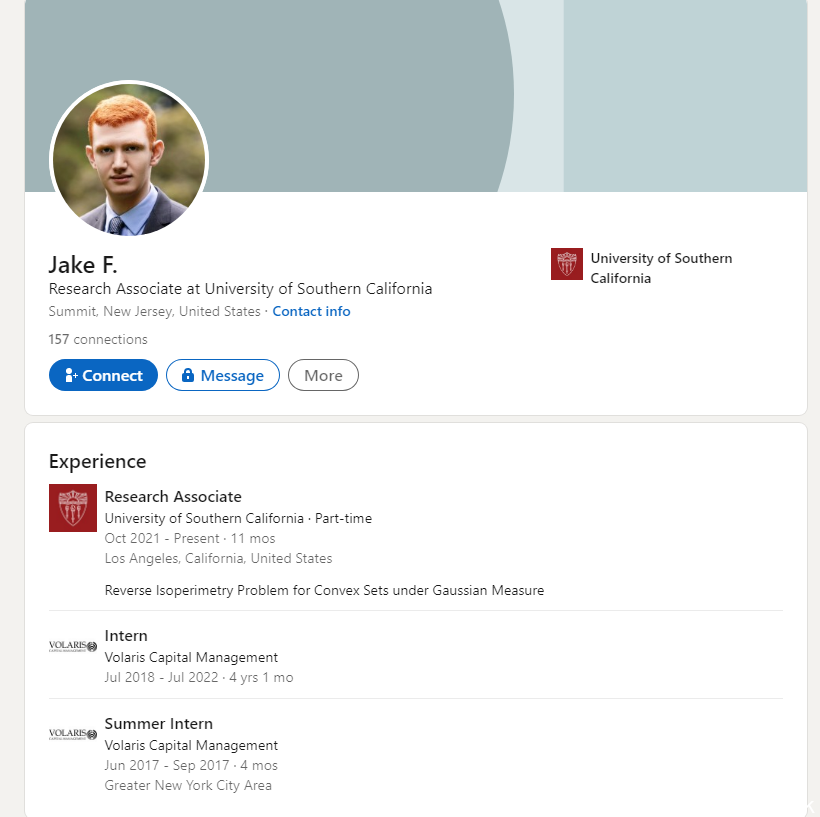Open the Contact info link
This screenshot has width=820, height=817.
[311, 311]
